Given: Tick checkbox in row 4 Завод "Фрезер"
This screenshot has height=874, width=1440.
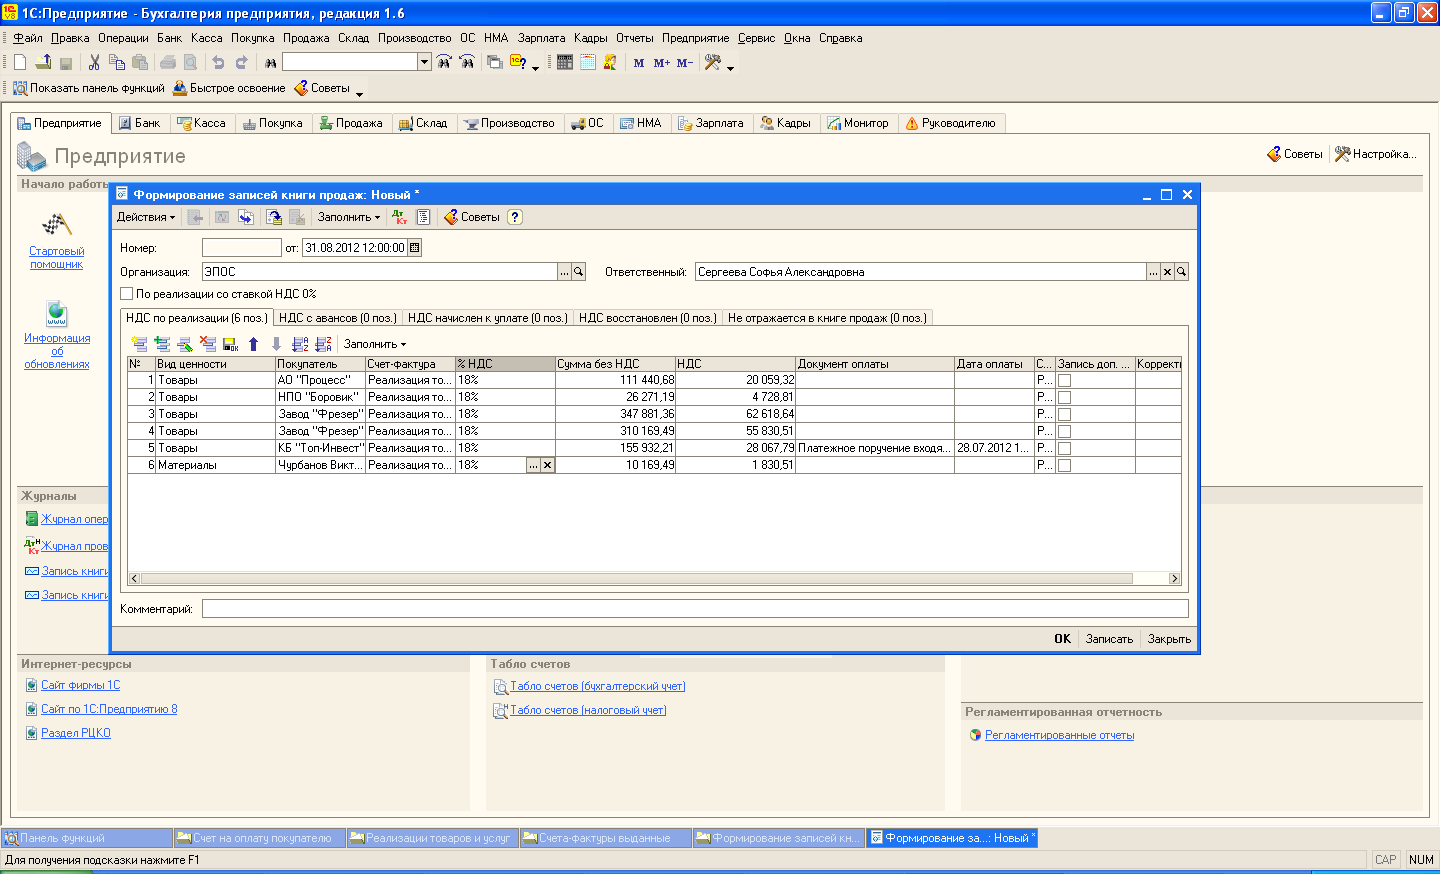Looking at the screenshot, I should tap(1065, 431).
